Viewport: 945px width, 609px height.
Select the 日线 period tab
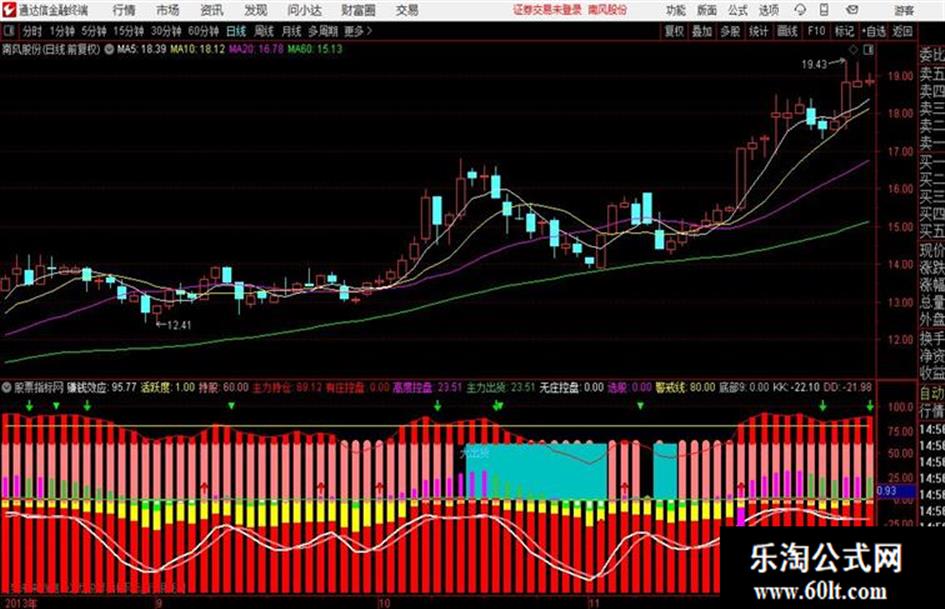click(236, 31)
